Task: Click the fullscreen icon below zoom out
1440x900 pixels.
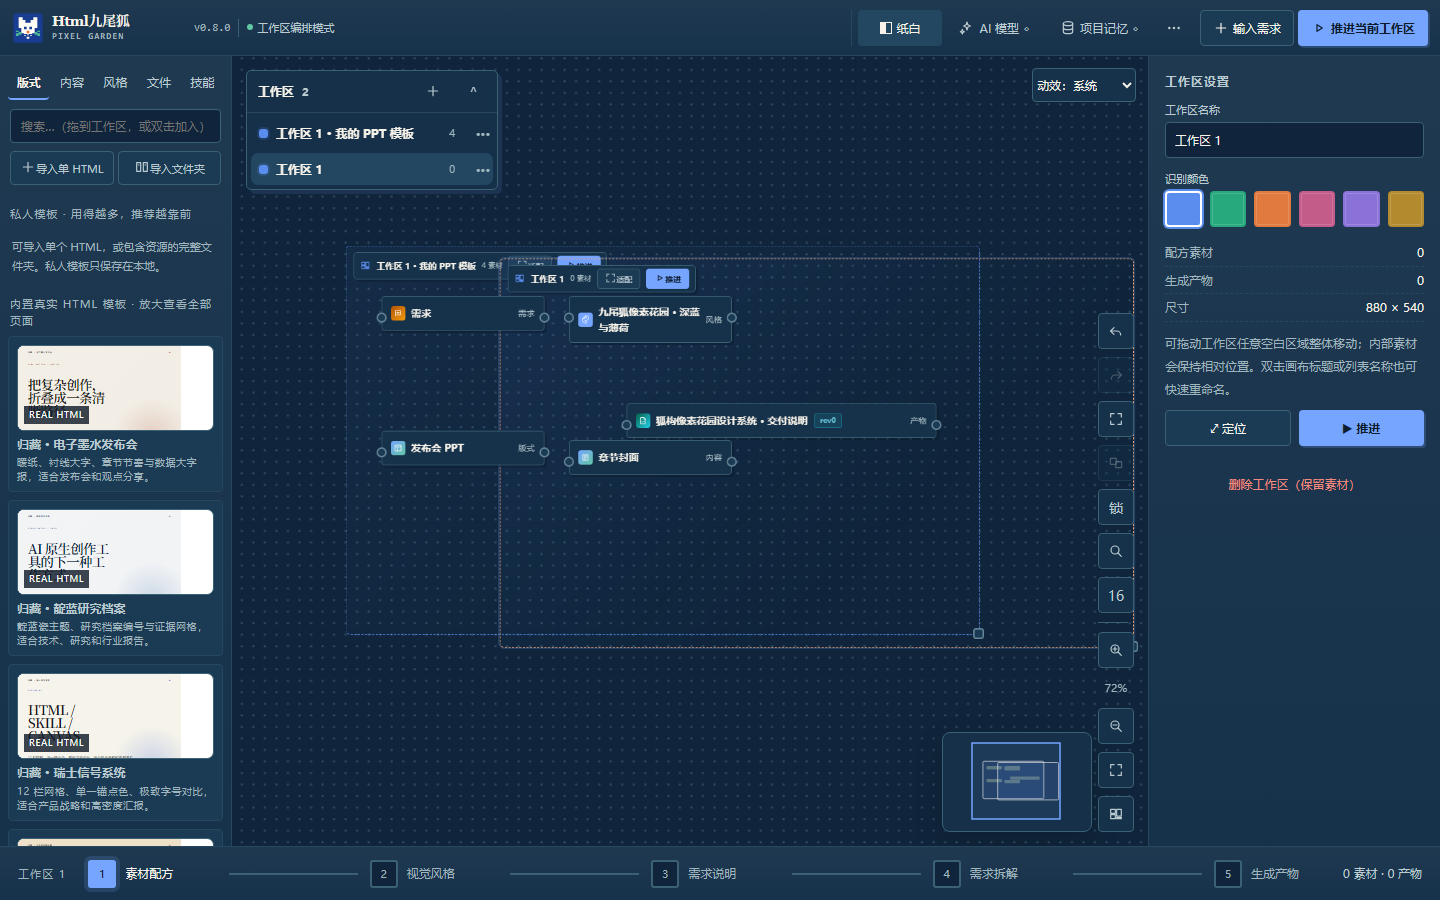Action: [x=1116, y=770]
